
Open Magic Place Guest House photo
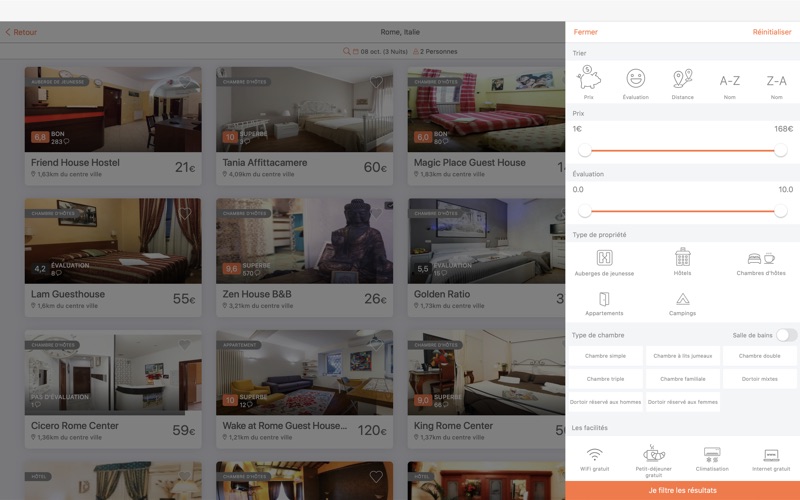486,109
